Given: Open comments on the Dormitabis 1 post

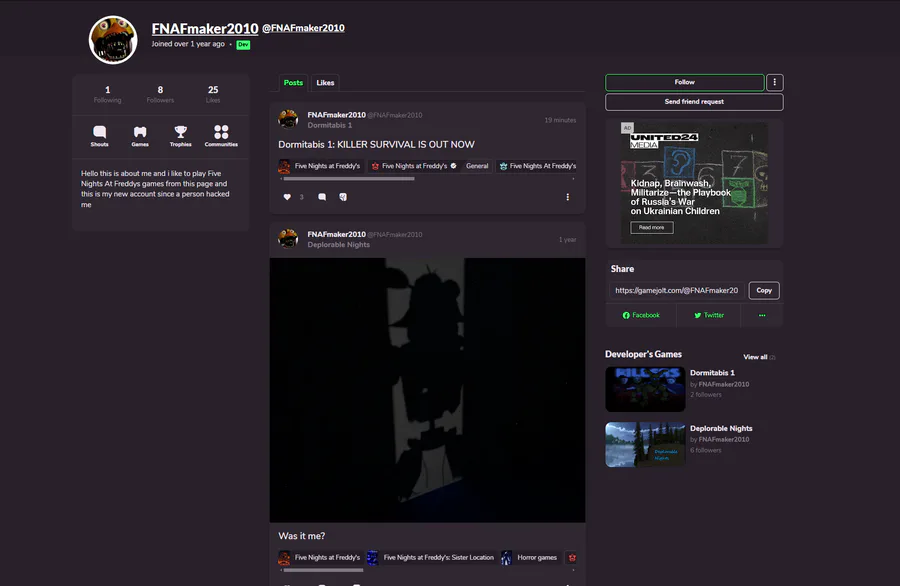Looking at the screenshot, I should pyautogui.click(x=322, y=197).
